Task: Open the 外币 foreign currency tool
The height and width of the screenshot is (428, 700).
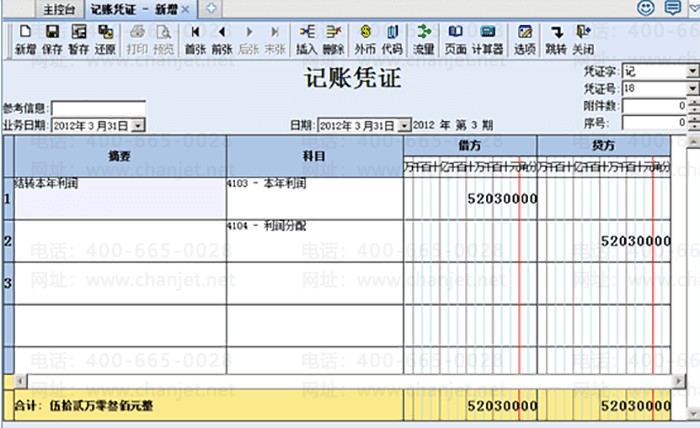Action: [365, 39]
